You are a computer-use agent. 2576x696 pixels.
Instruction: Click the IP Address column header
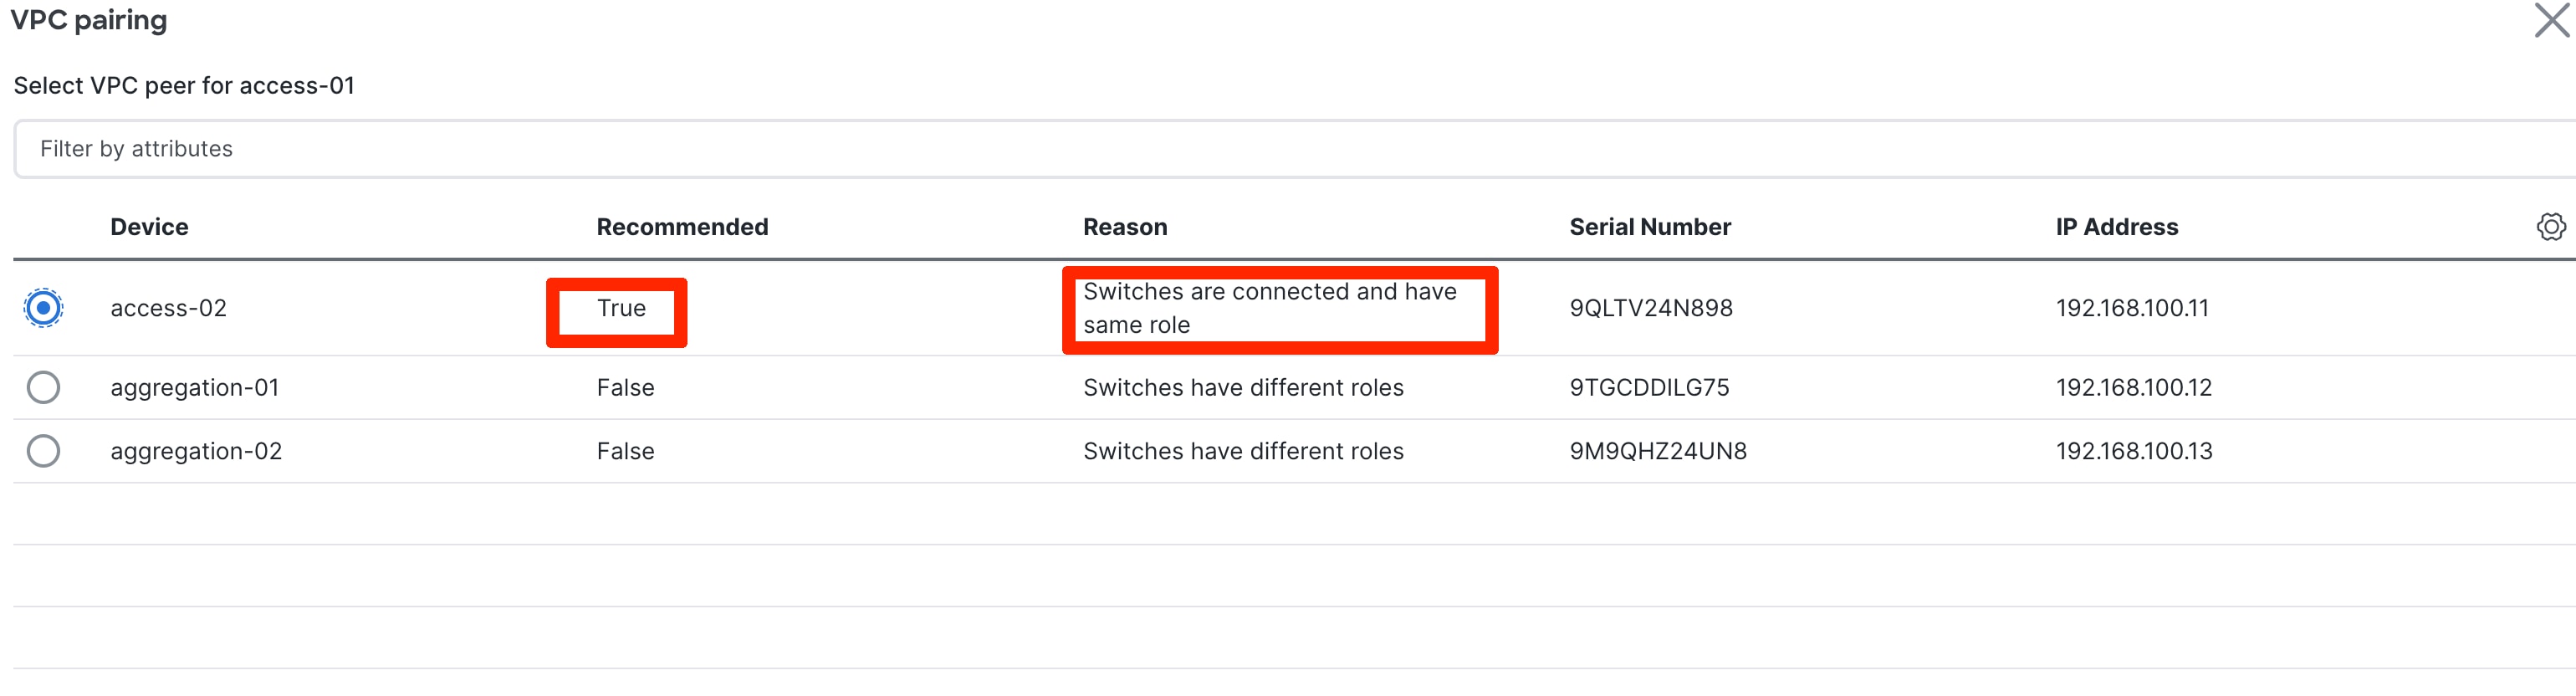point(2116,227)
